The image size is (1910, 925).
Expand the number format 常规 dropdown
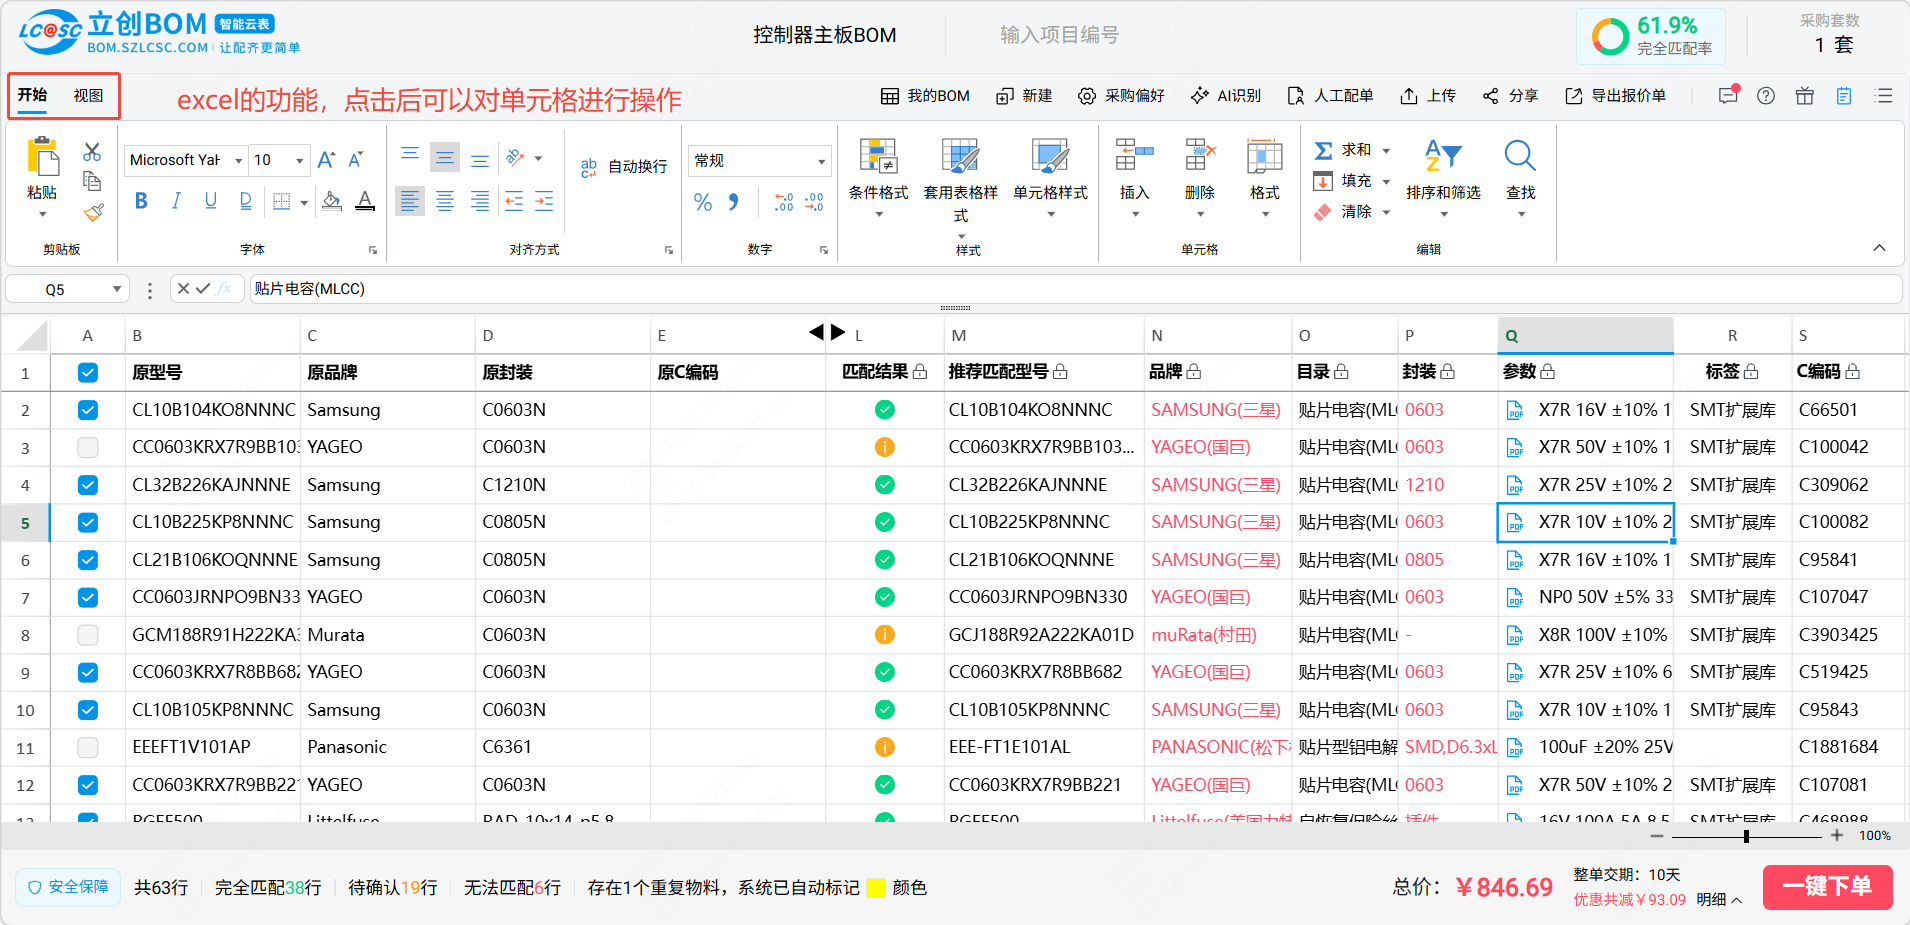coord(821,161)
